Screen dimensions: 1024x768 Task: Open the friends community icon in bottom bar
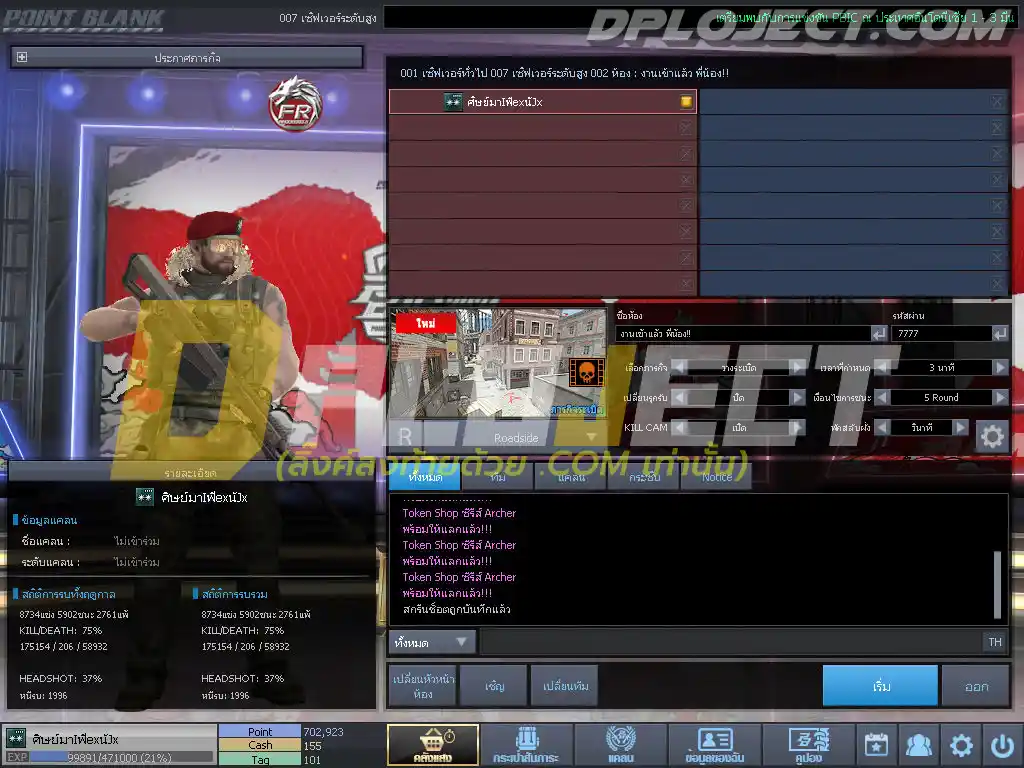point(919,744)
